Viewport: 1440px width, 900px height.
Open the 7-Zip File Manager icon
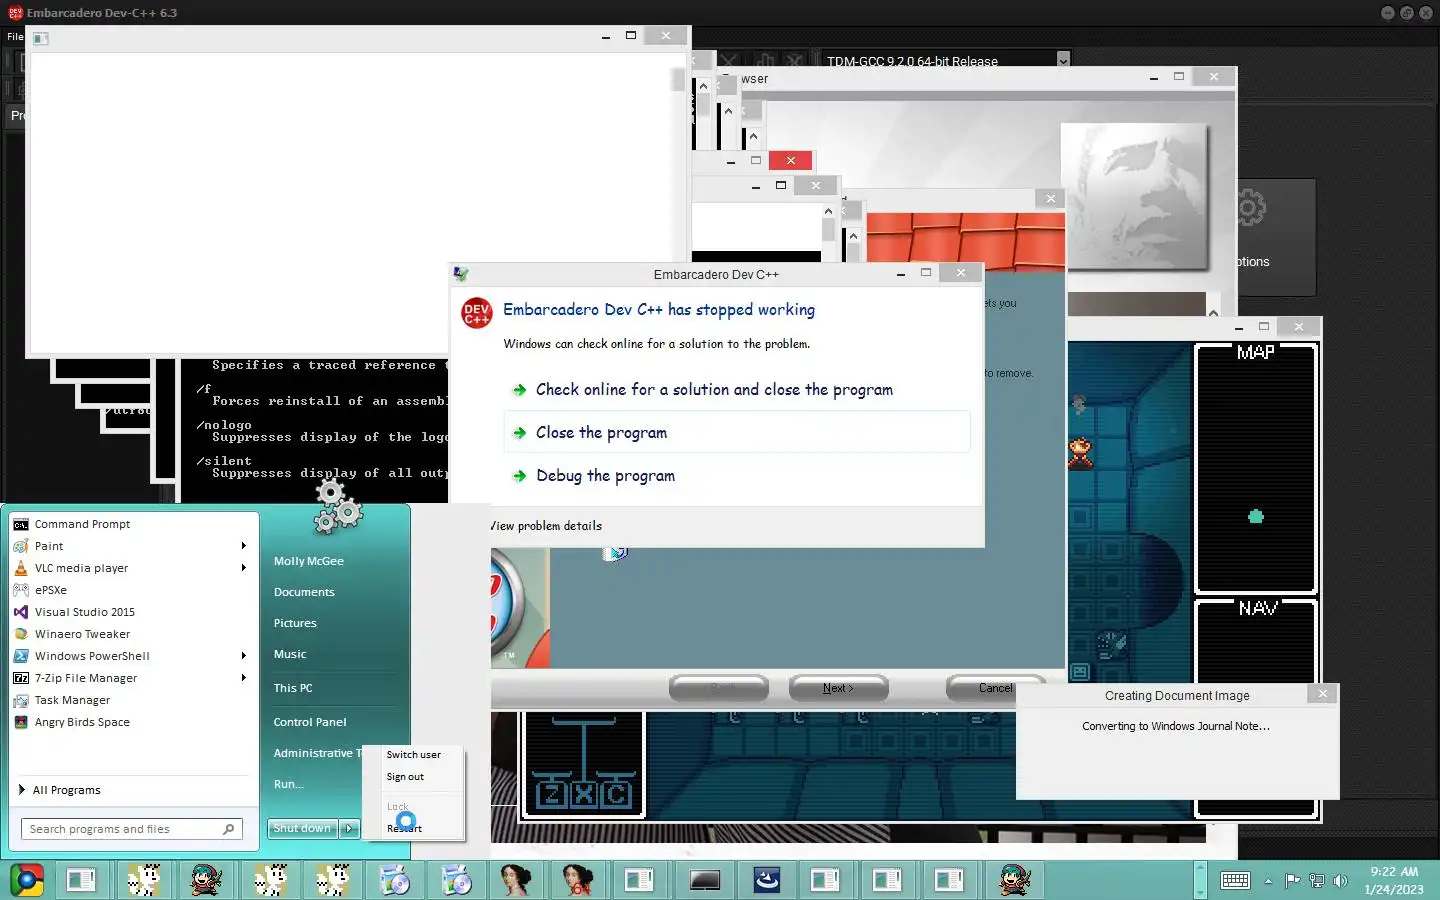(x=21, y=678)
